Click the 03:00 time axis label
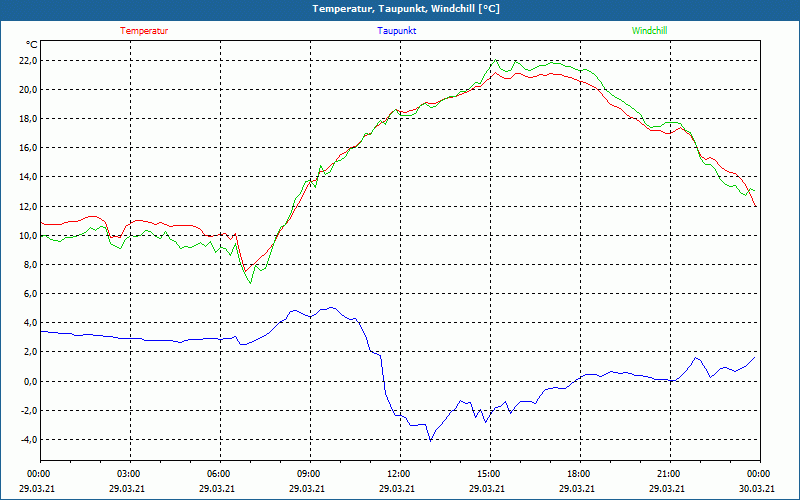 (x=131, y=474)
